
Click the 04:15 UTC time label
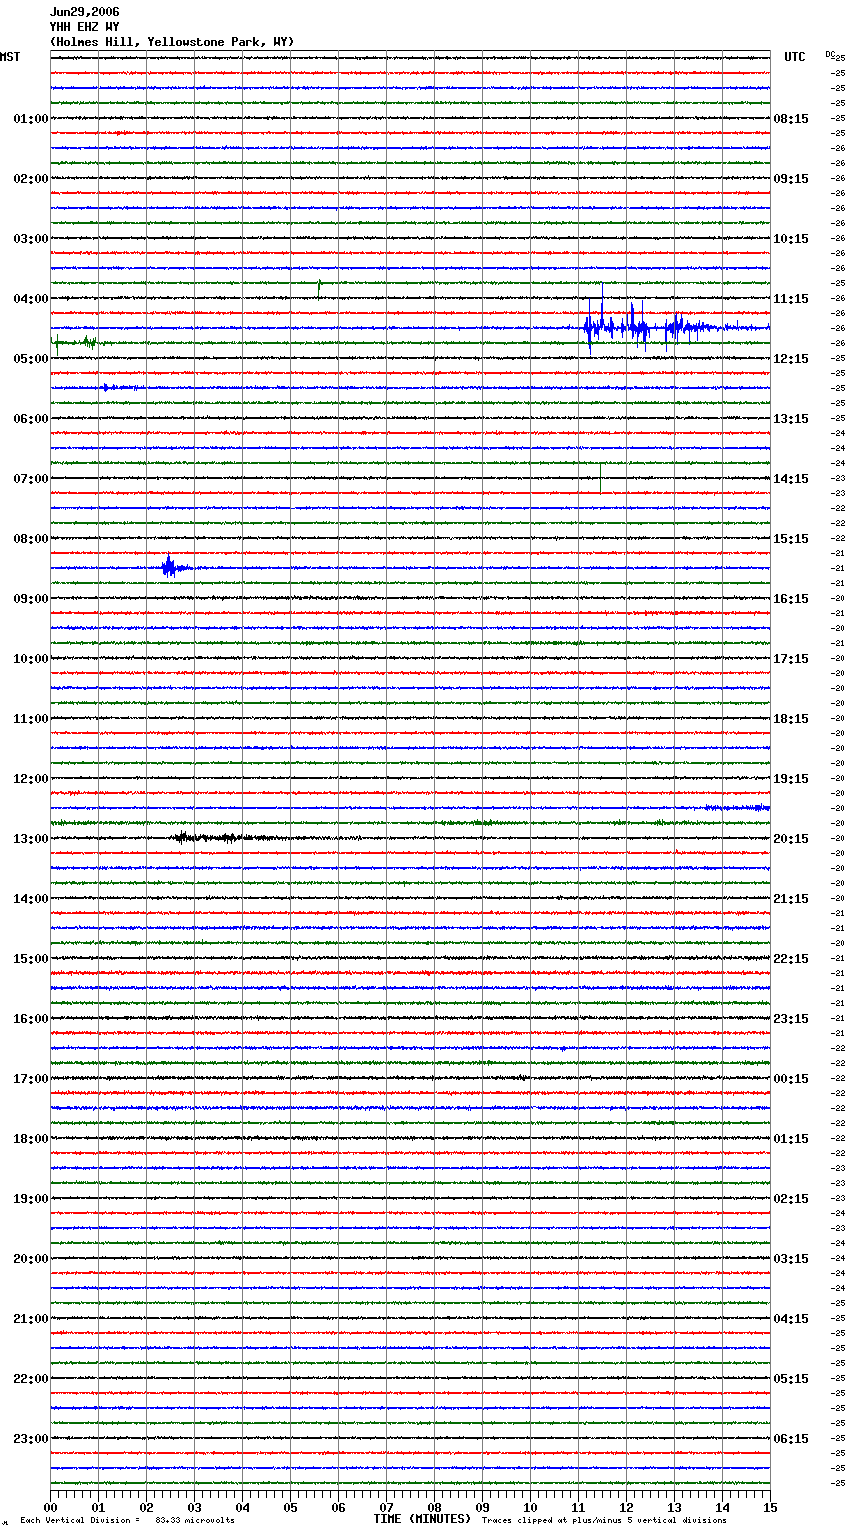791,1319
